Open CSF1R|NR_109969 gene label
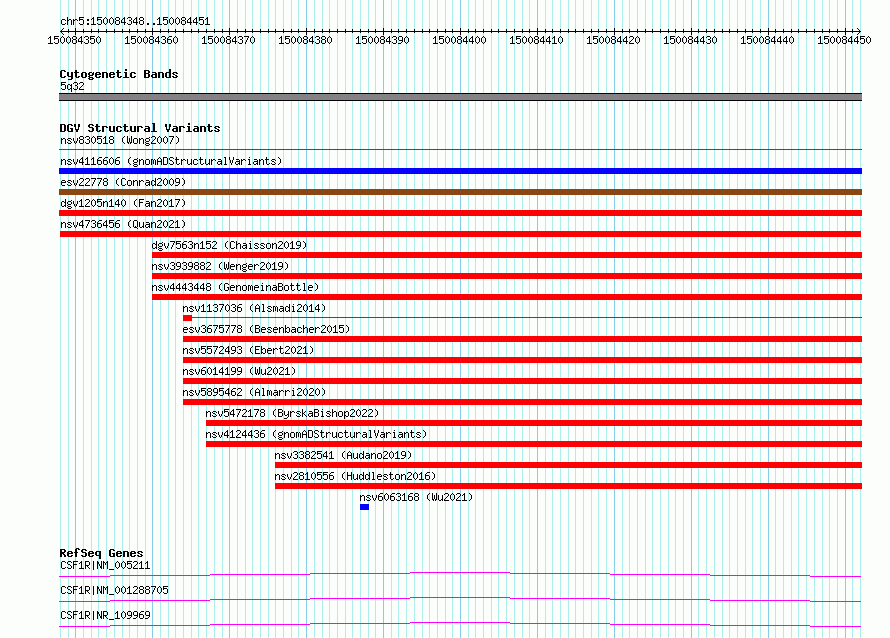The width and height of the screenshot is (890, 638). click(105, 615)
